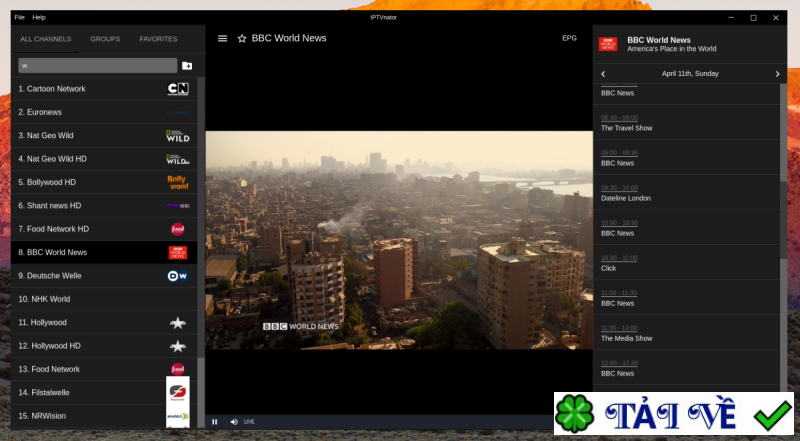Click BBC logo in EPG header

click(608, 44)
